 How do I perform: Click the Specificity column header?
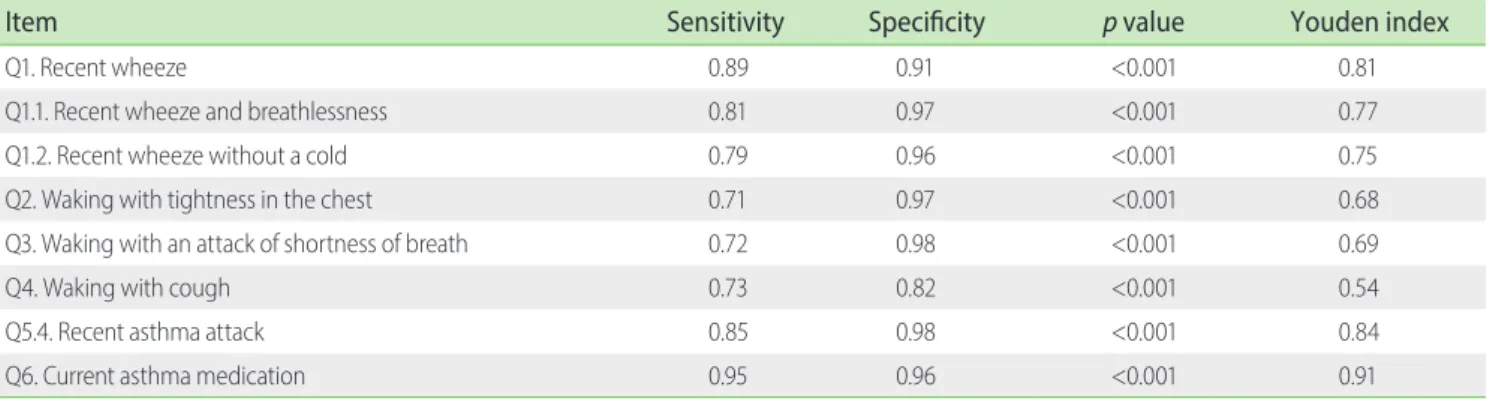tap(929, 23)
